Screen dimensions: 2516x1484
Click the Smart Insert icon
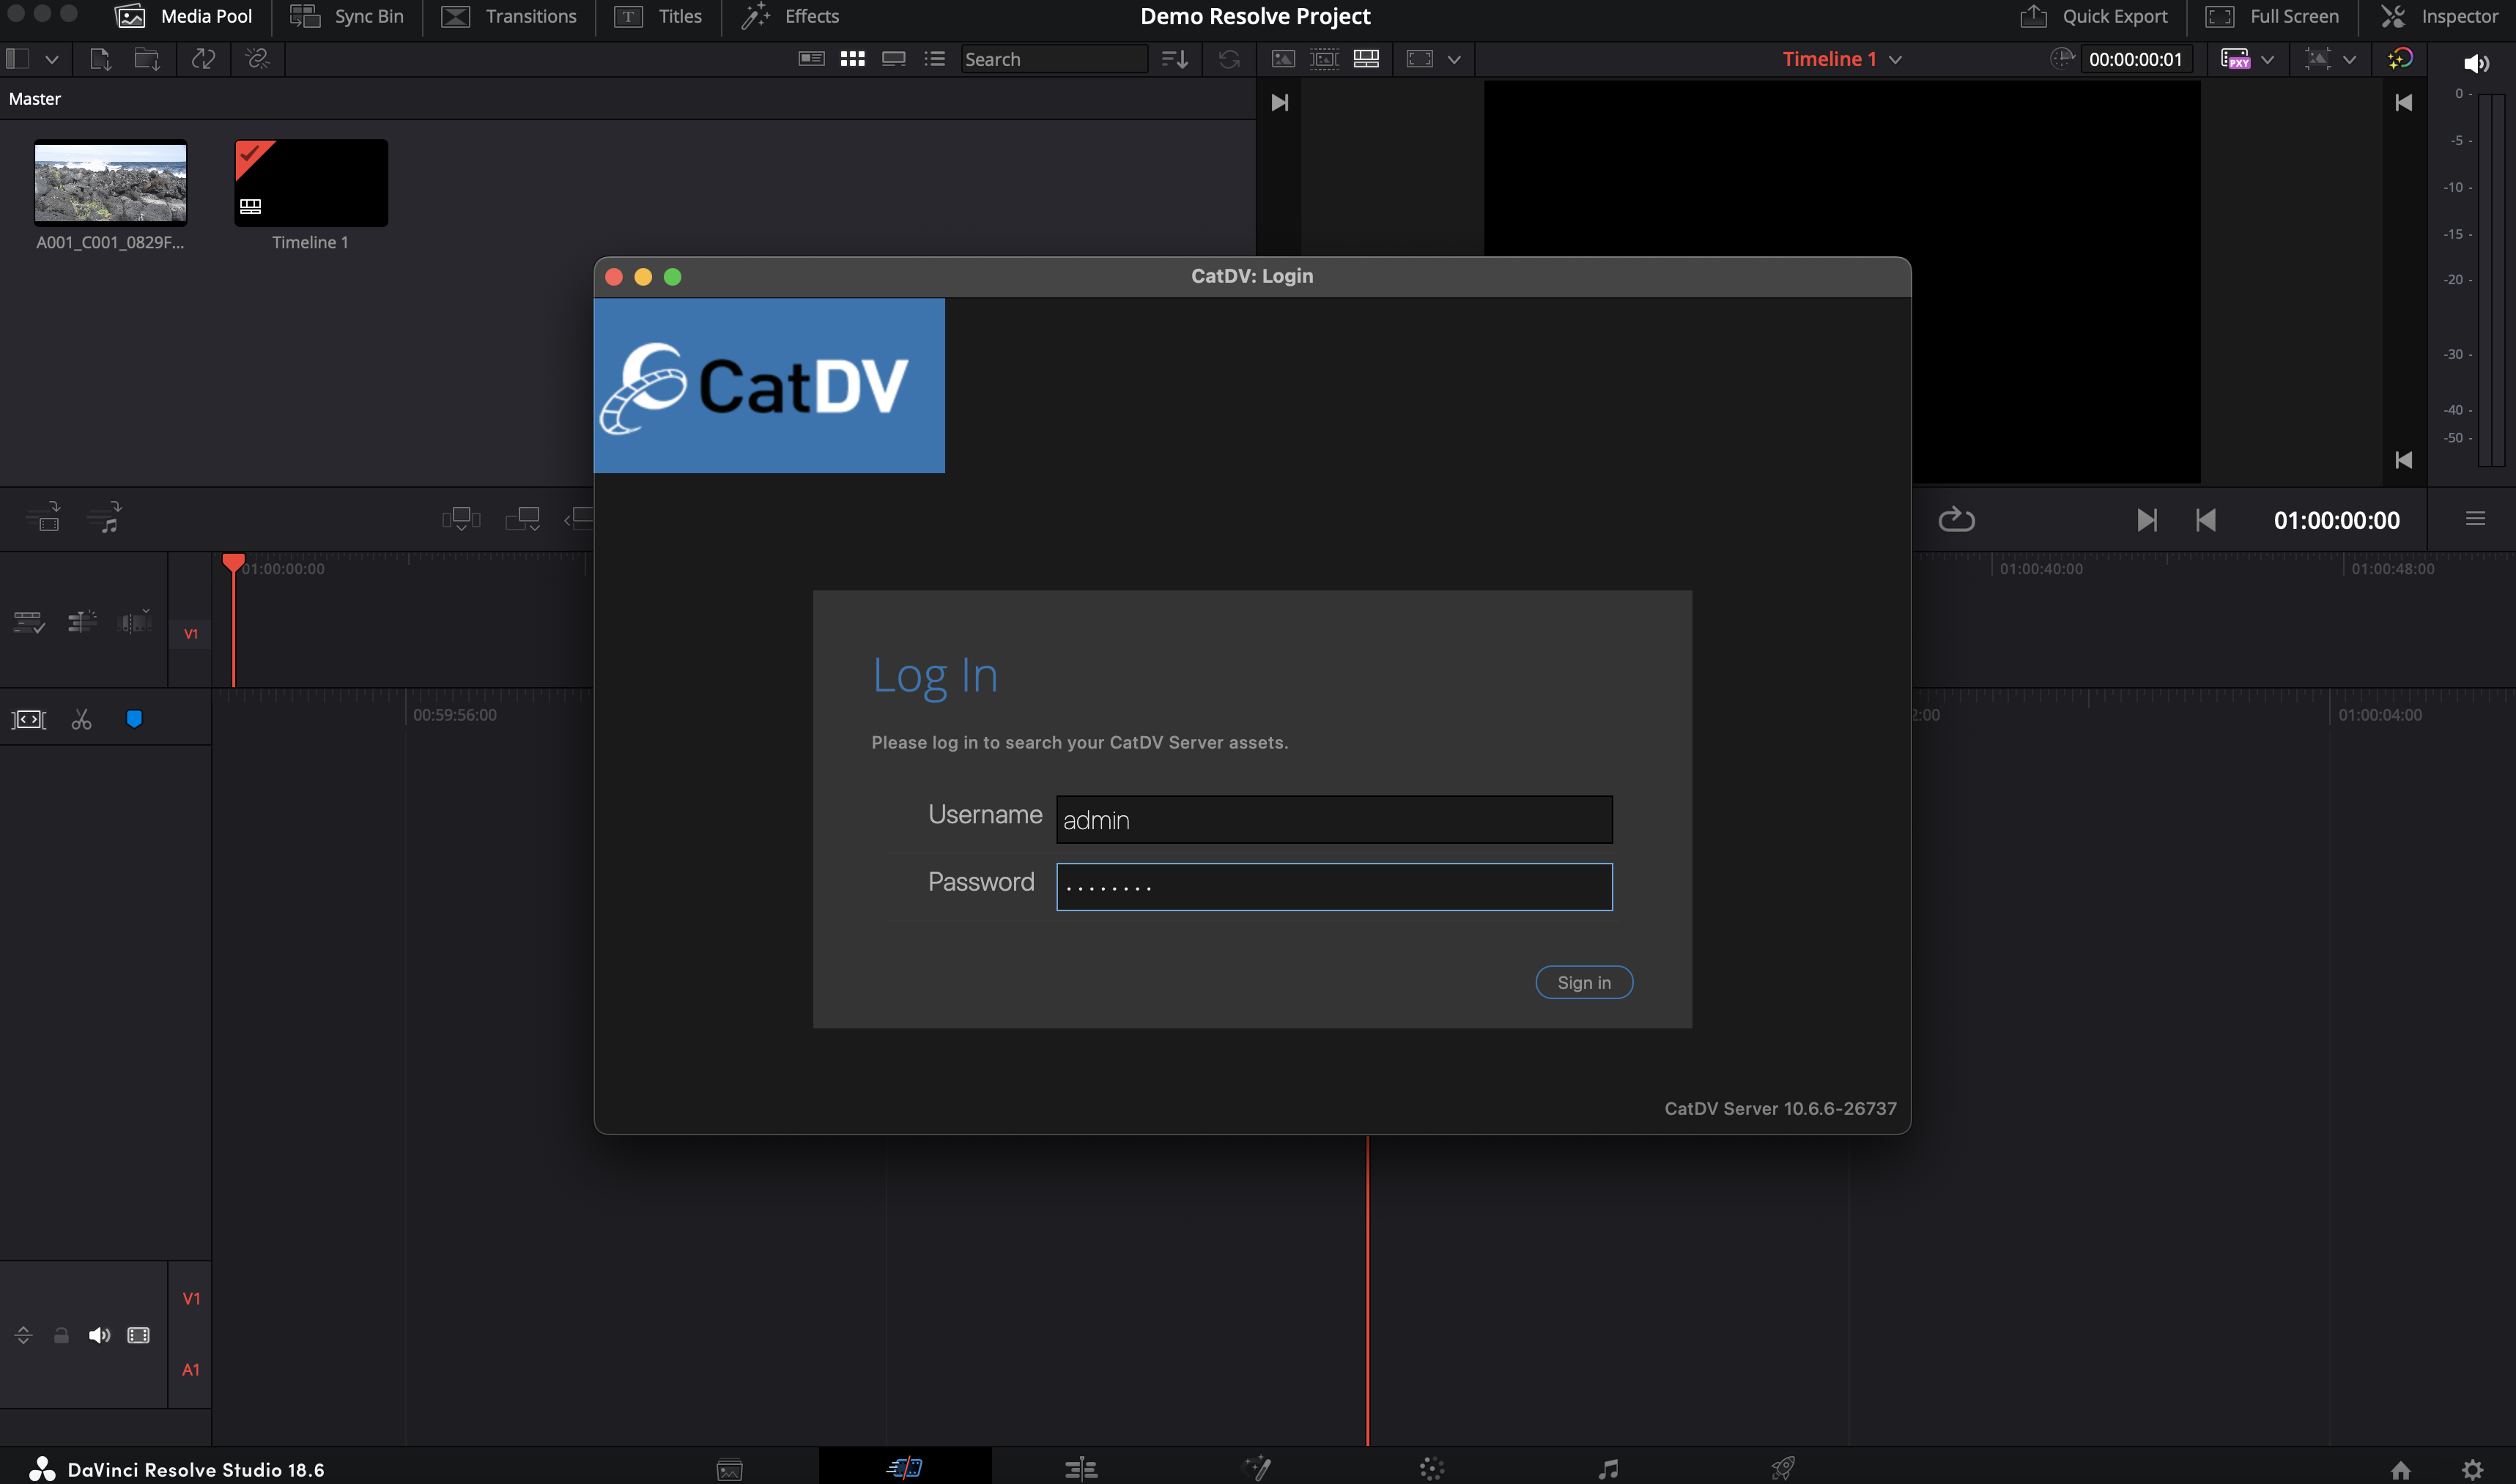[x=461, y=518]
